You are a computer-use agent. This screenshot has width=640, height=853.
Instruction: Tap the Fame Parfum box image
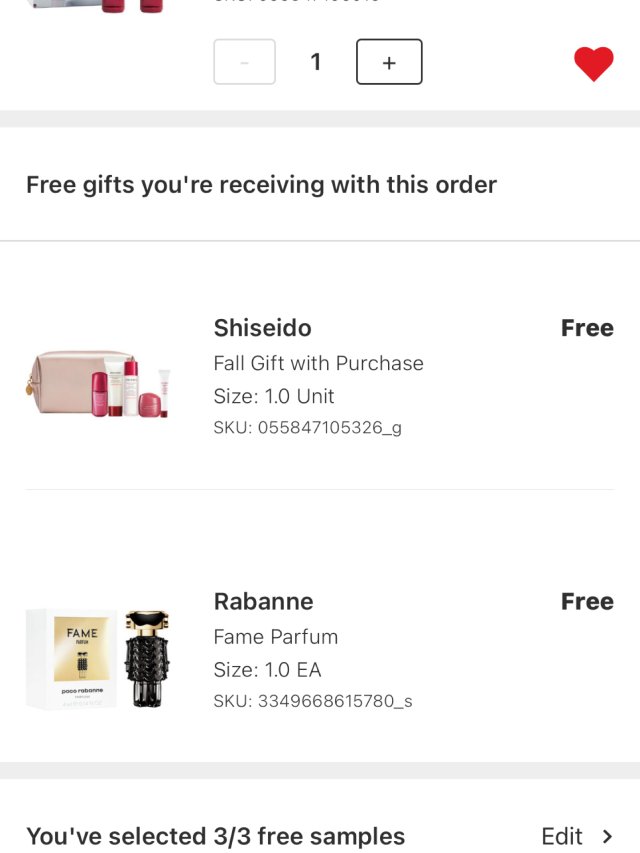70,660
